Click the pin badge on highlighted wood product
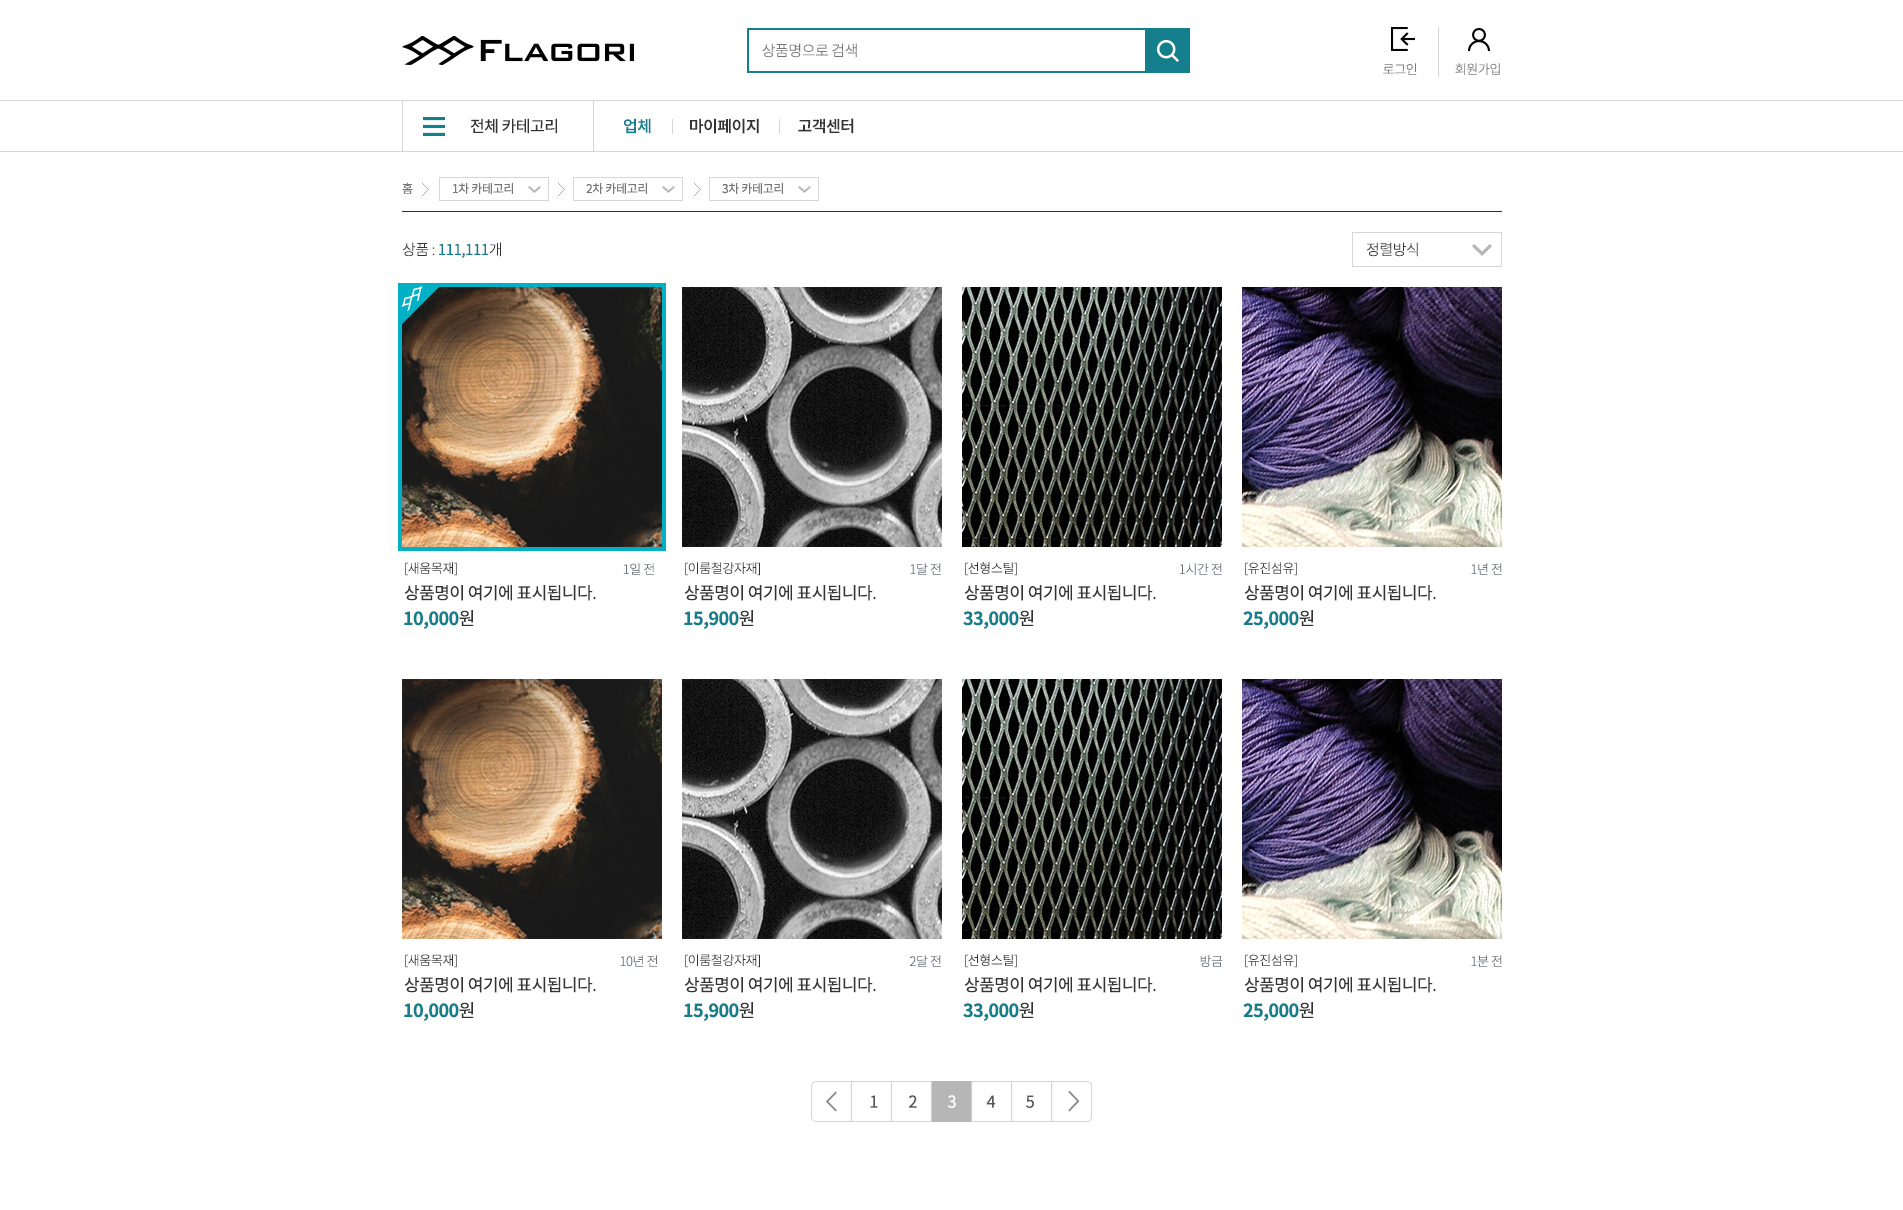This screenshot has height=1210, width=1903. [412, 298]
